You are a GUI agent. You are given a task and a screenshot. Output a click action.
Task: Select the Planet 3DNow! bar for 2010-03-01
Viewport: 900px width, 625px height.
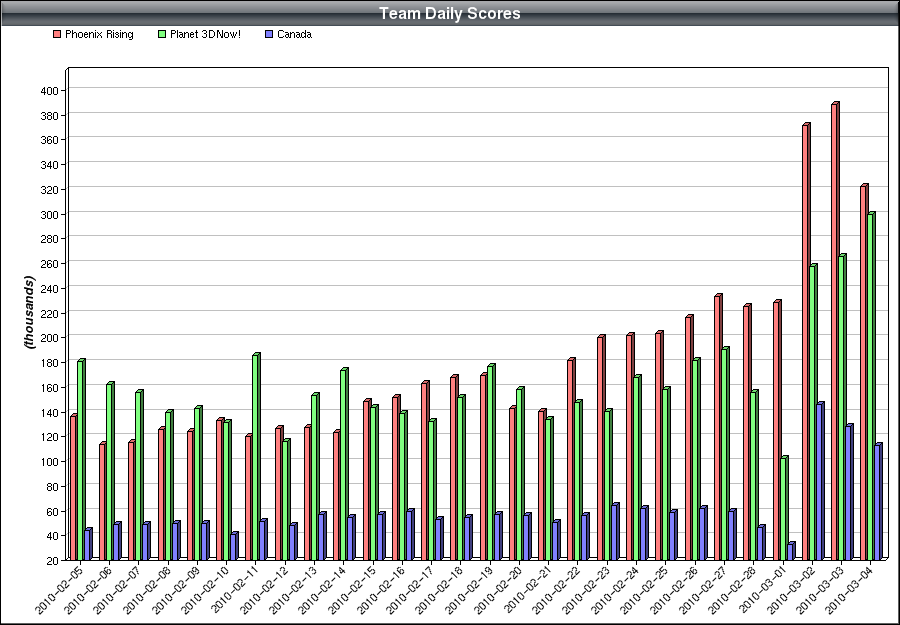pyautogui.click(x=784, y=508)
